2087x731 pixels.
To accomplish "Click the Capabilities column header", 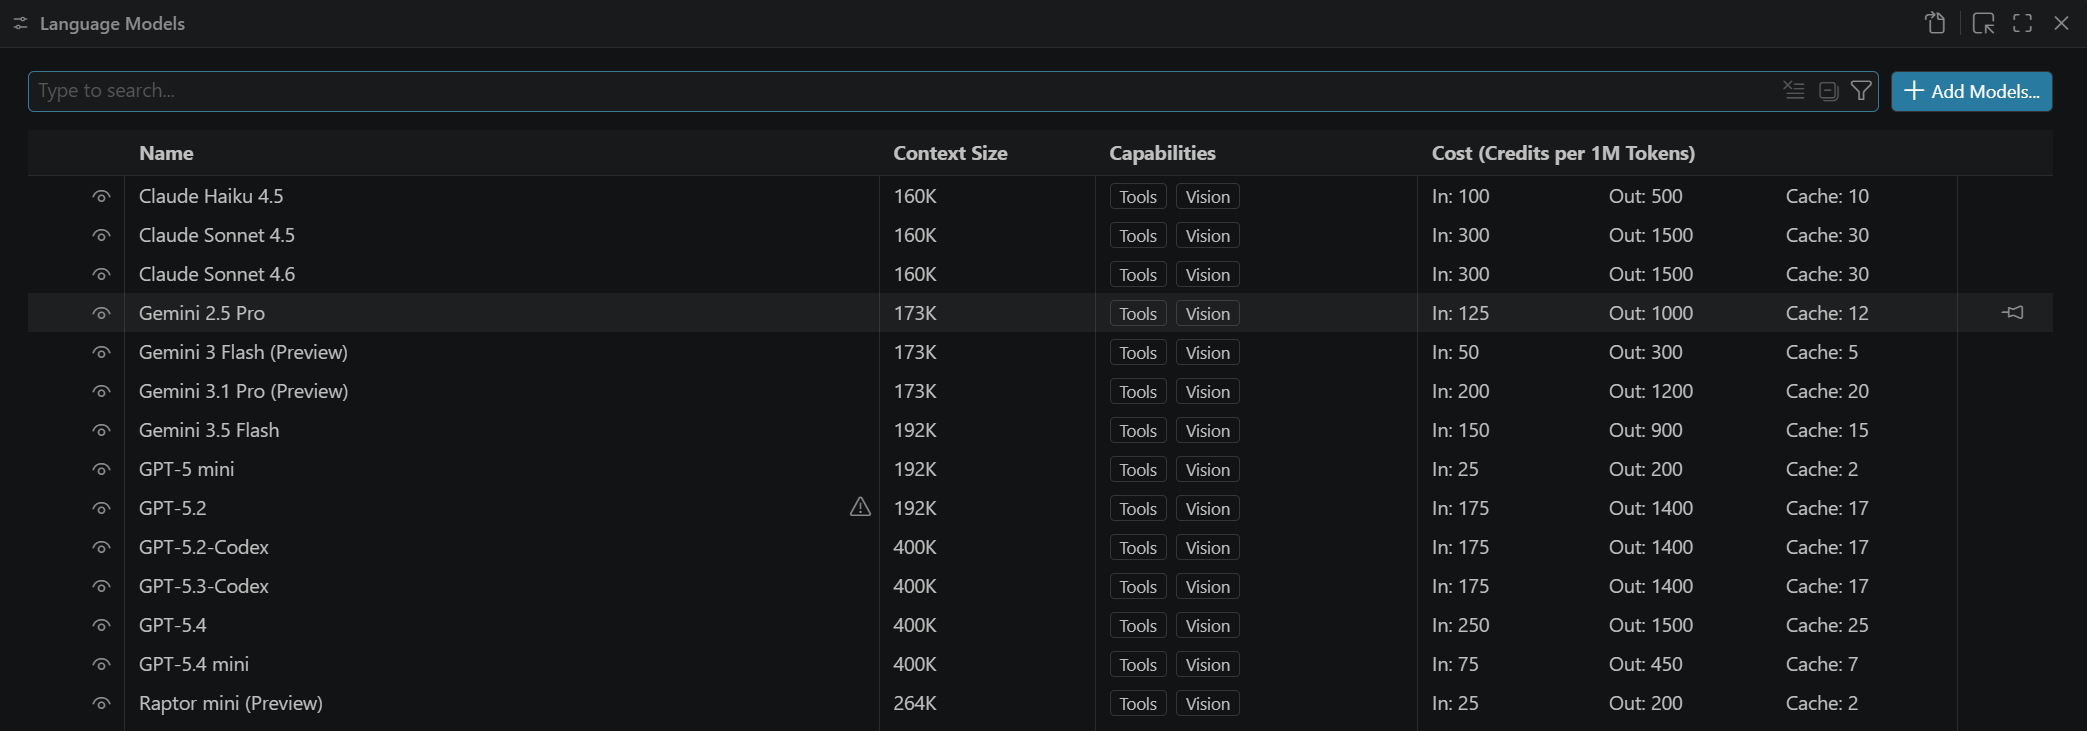I will (x=1162, y=153).
